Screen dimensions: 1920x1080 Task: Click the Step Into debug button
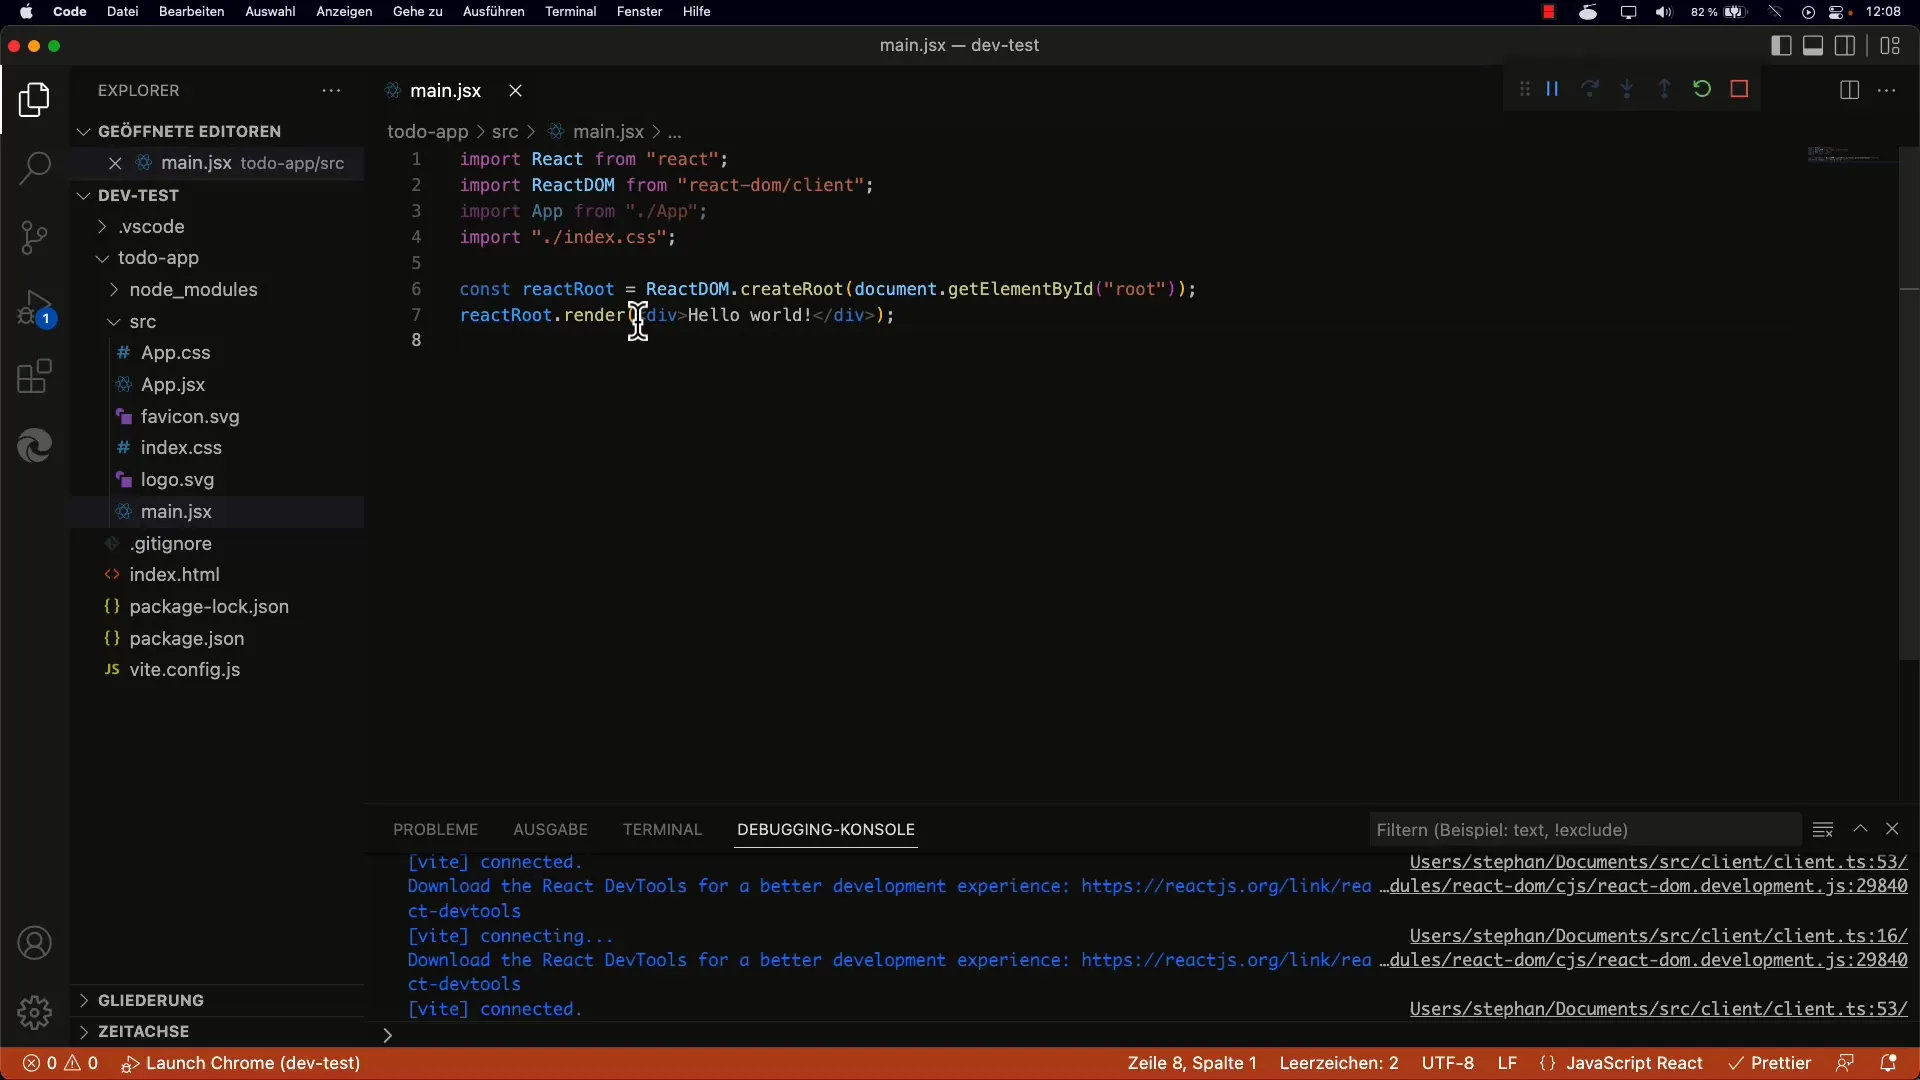[1627, 89]
